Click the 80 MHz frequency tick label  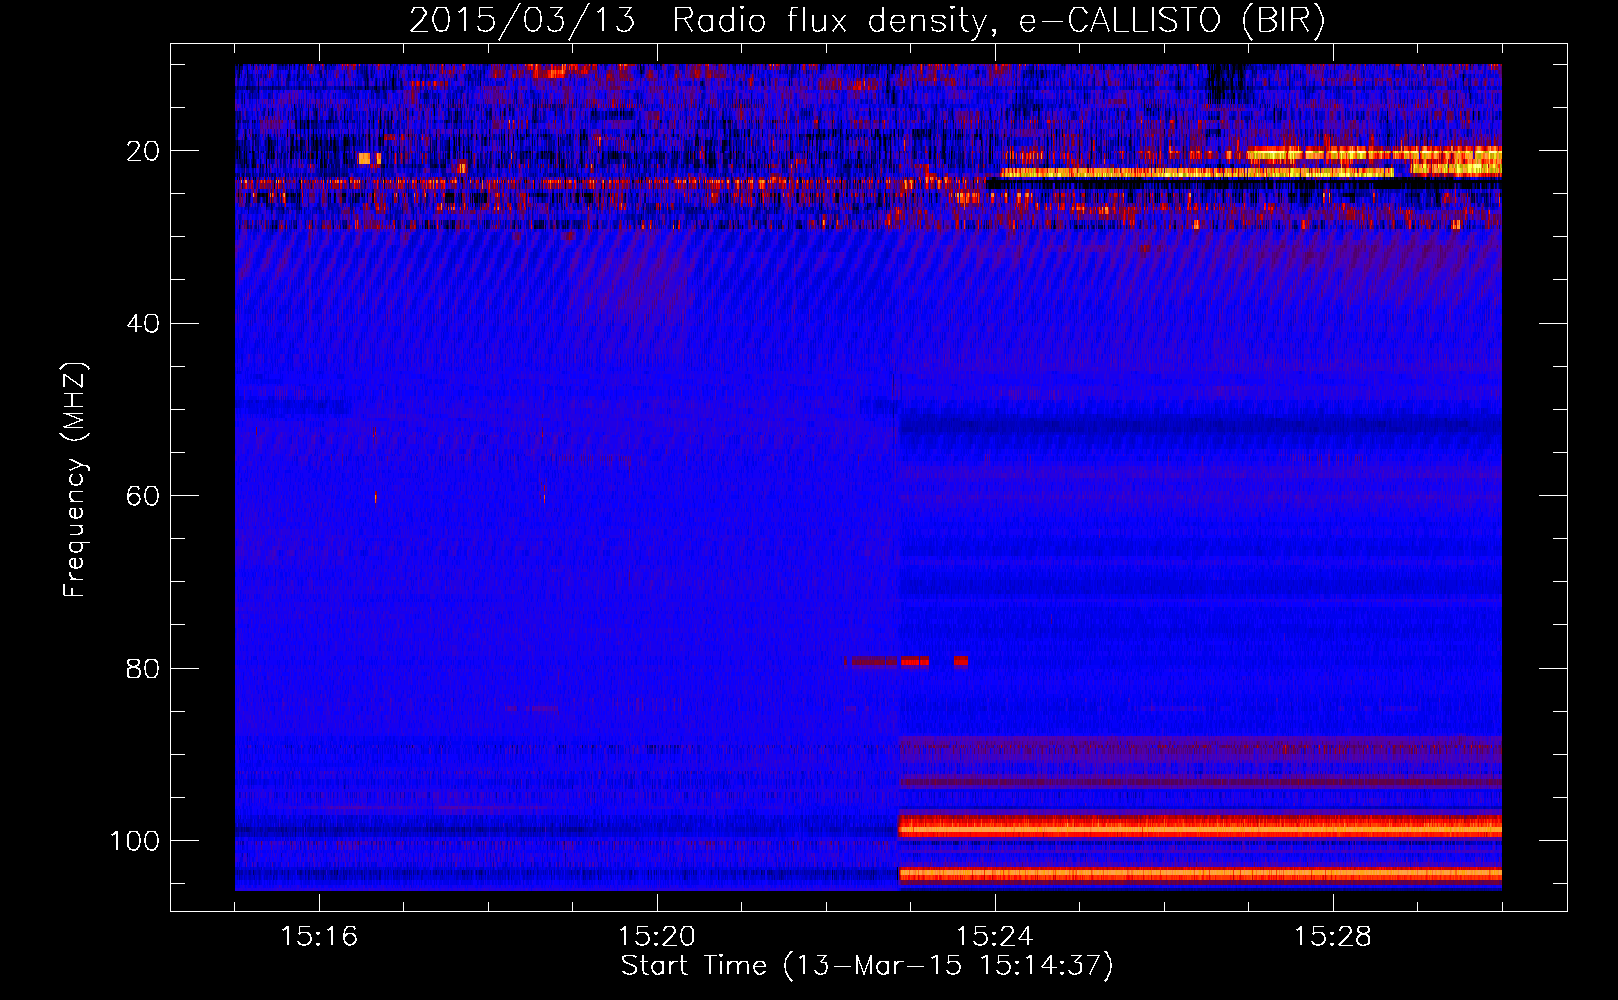pos(144,668)
